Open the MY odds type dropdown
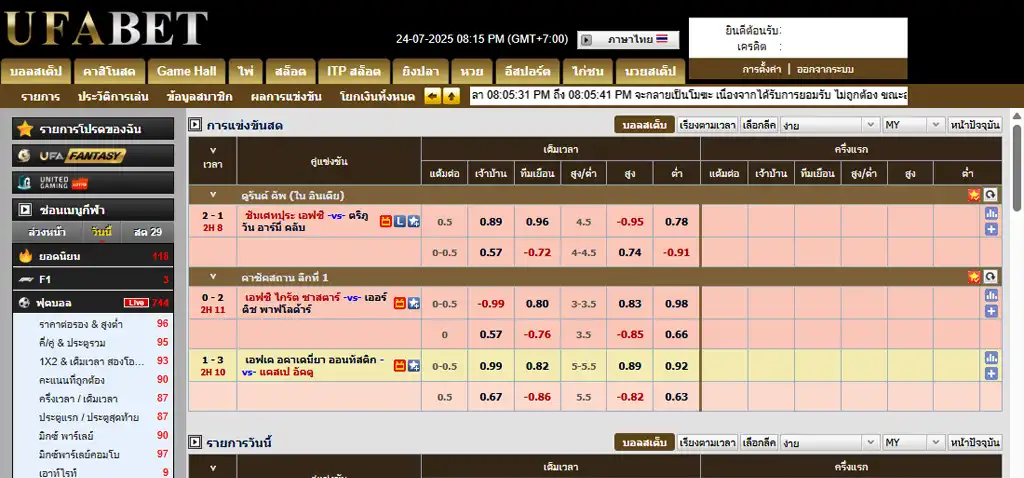Screen dimensions: 1024x478 (912, 125)
